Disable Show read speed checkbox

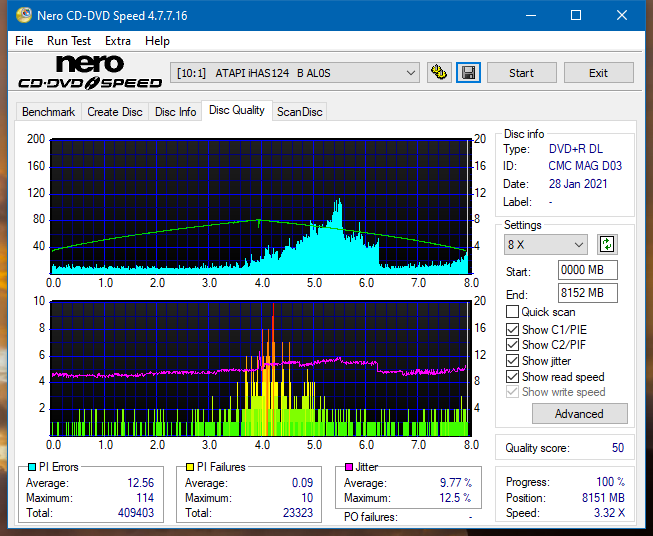(x=512, y=376)
